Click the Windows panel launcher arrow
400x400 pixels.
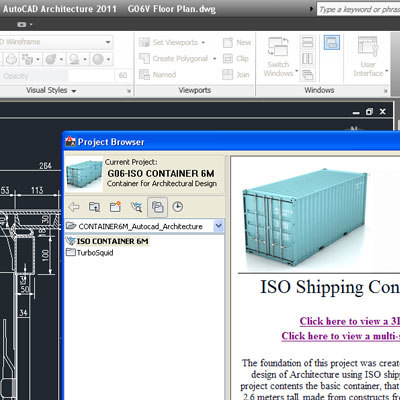click(x=386, y=91)
